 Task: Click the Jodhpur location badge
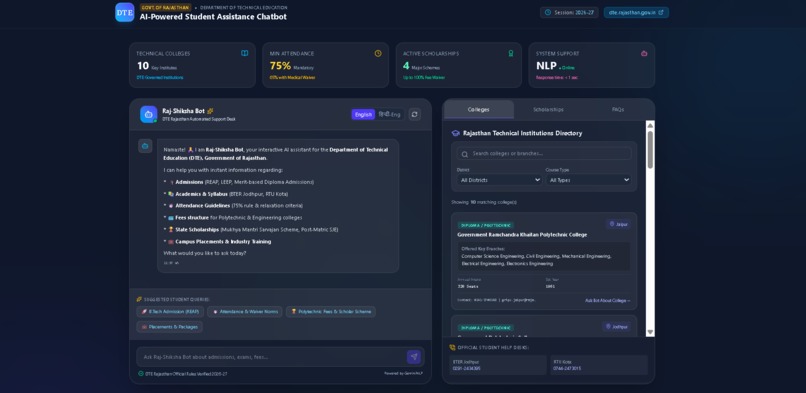[617, 327]
